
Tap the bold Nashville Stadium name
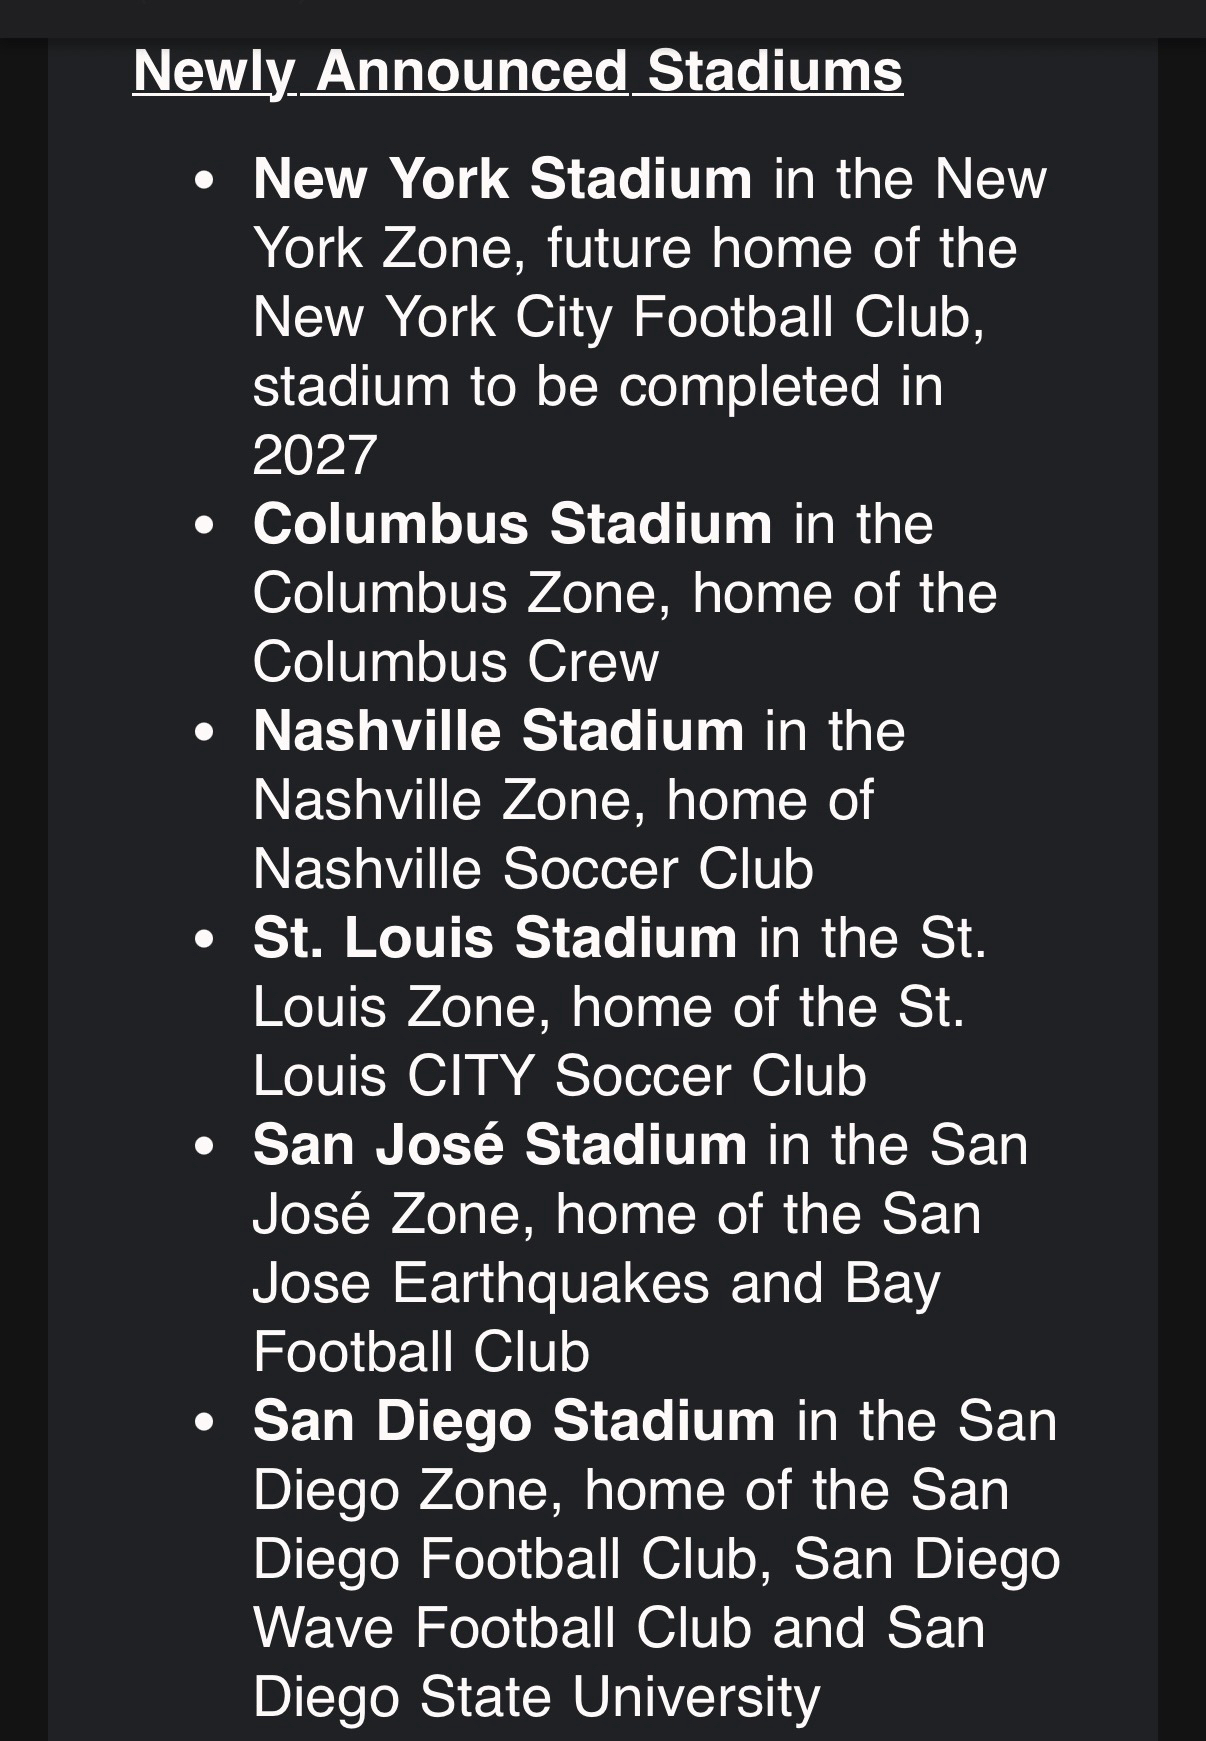point(498,731)
